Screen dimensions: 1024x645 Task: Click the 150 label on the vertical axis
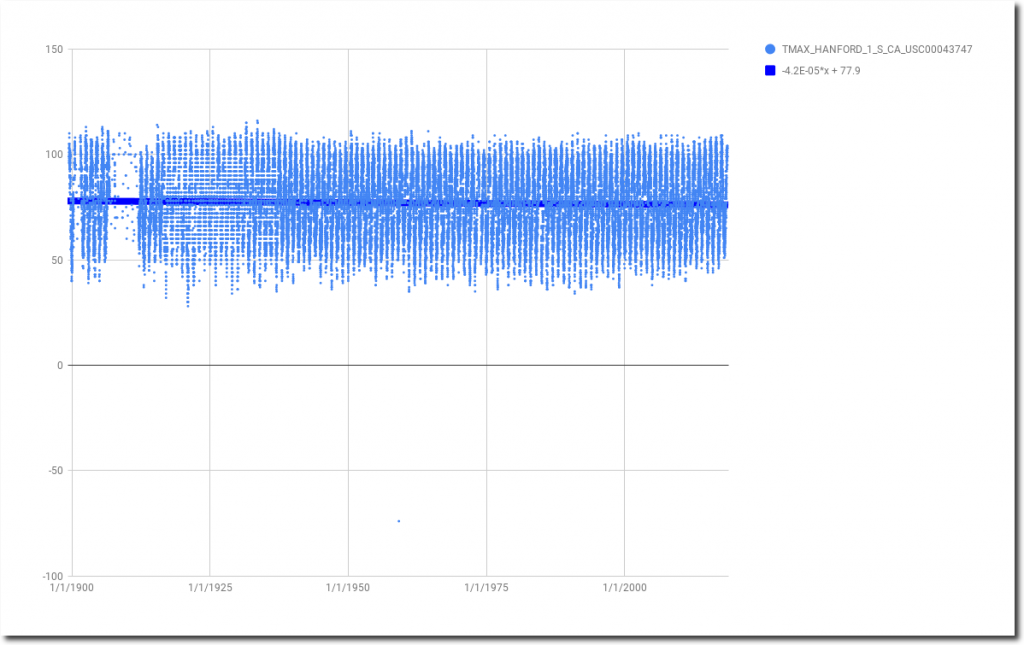53,49
